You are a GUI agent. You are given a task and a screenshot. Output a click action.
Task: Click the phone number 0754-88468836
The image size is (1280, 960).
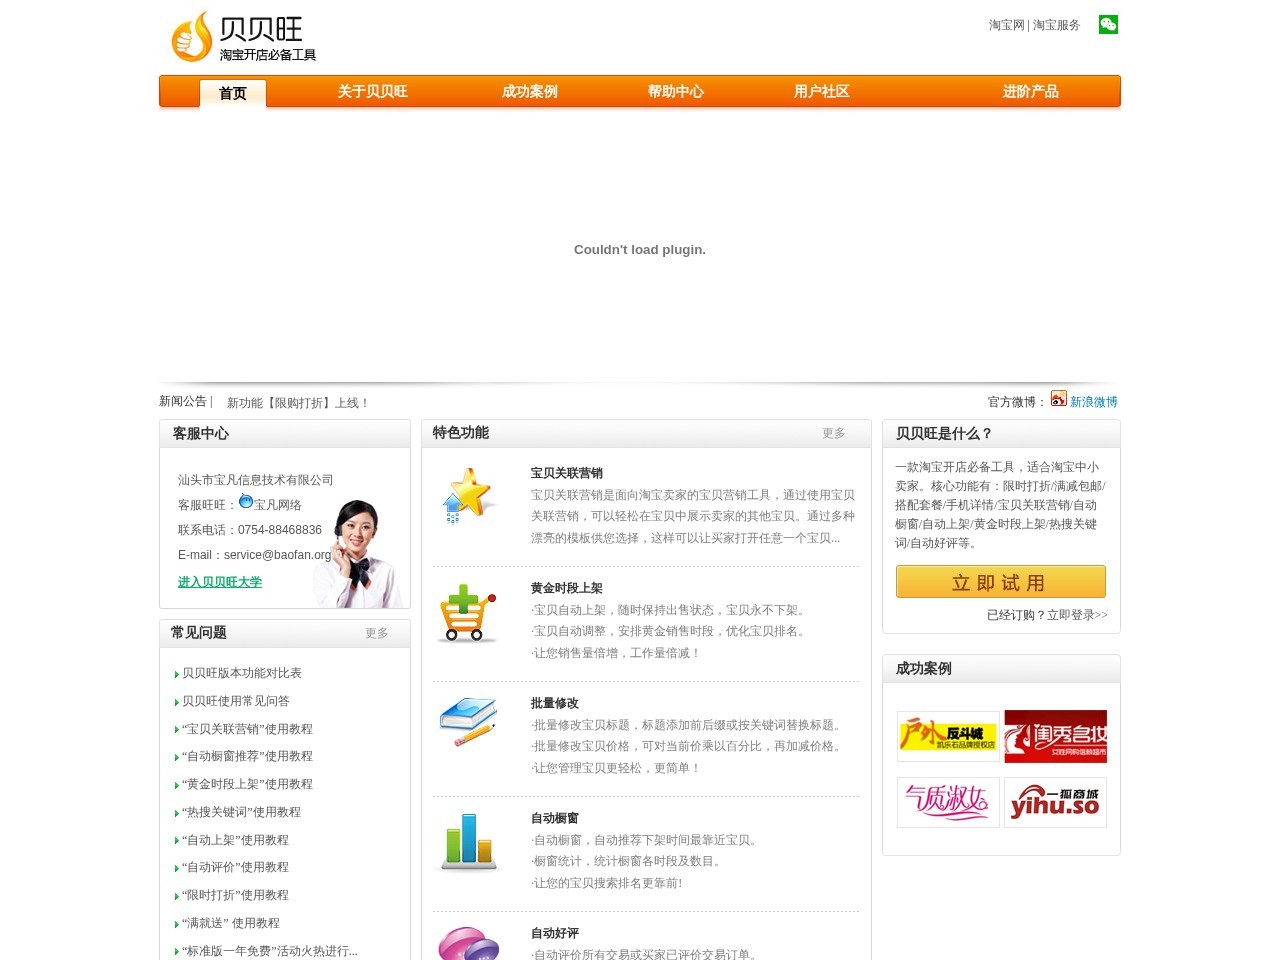[x=280, y=530]
